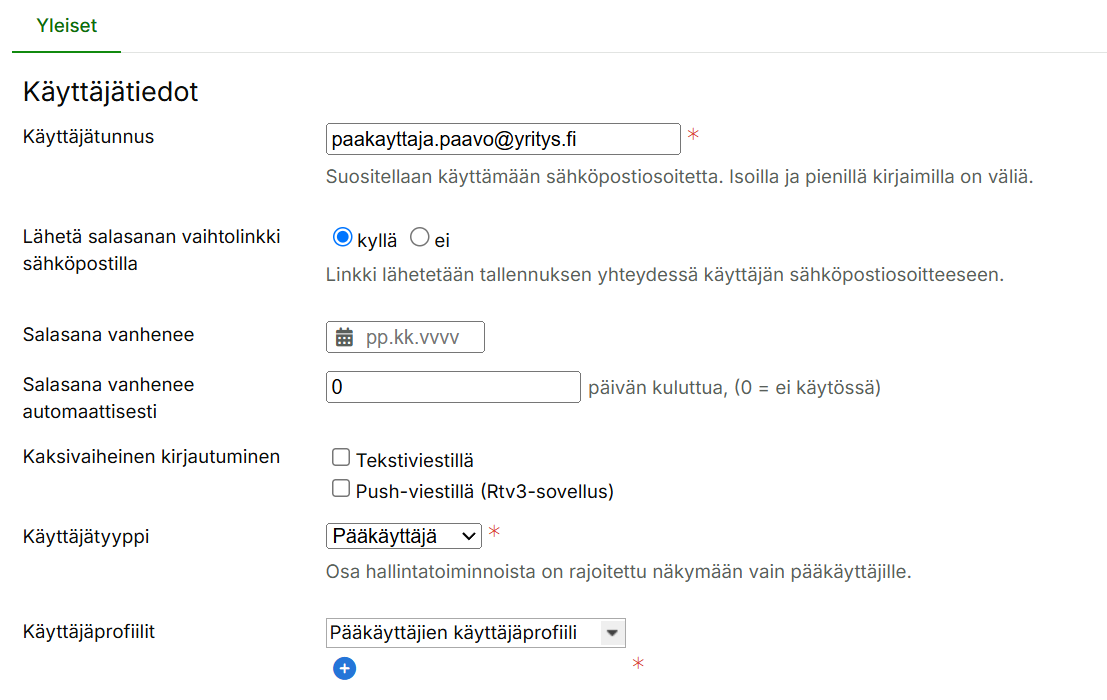
Task: Click the automatic password expiry days field
Action: pos(453,387)
